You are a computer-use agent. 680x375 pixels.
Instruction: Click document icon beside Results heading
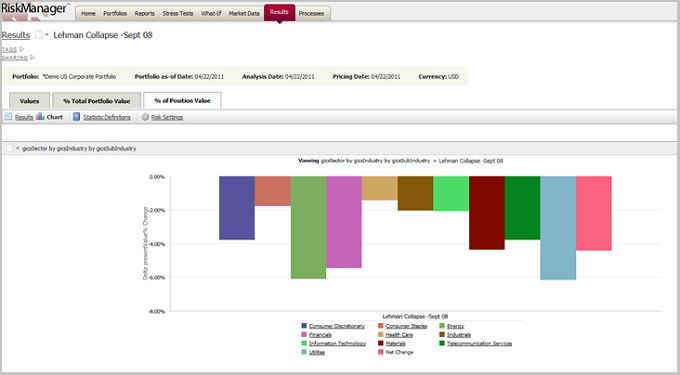point(39,35)
